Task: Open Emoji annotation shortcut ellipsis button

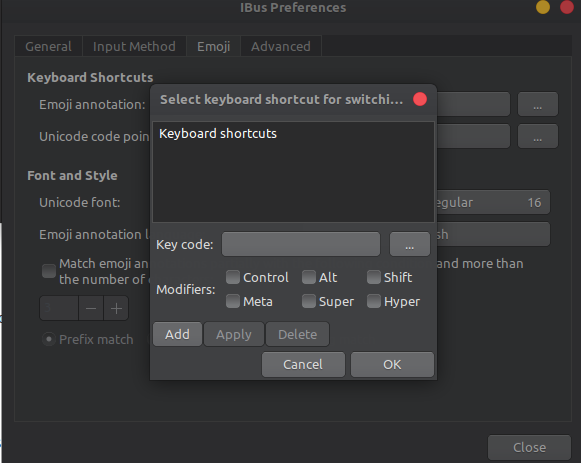Action: click(538, 104)
